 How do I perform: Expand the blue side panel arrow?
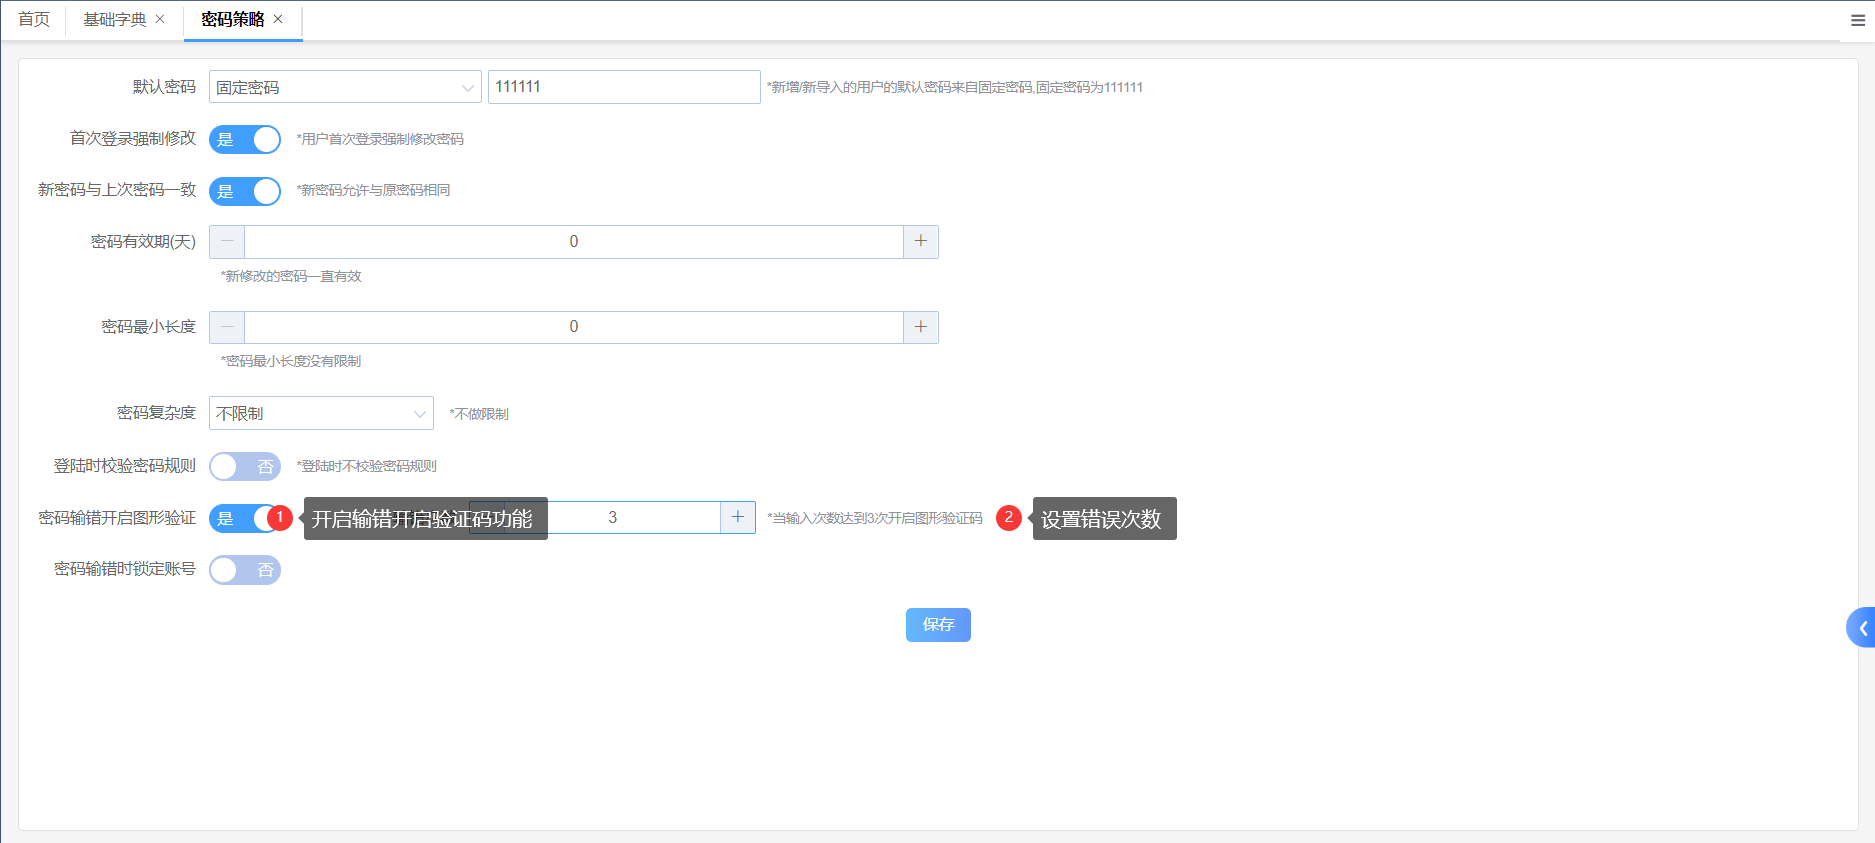pyautogui.click(x=1861, y=628)
